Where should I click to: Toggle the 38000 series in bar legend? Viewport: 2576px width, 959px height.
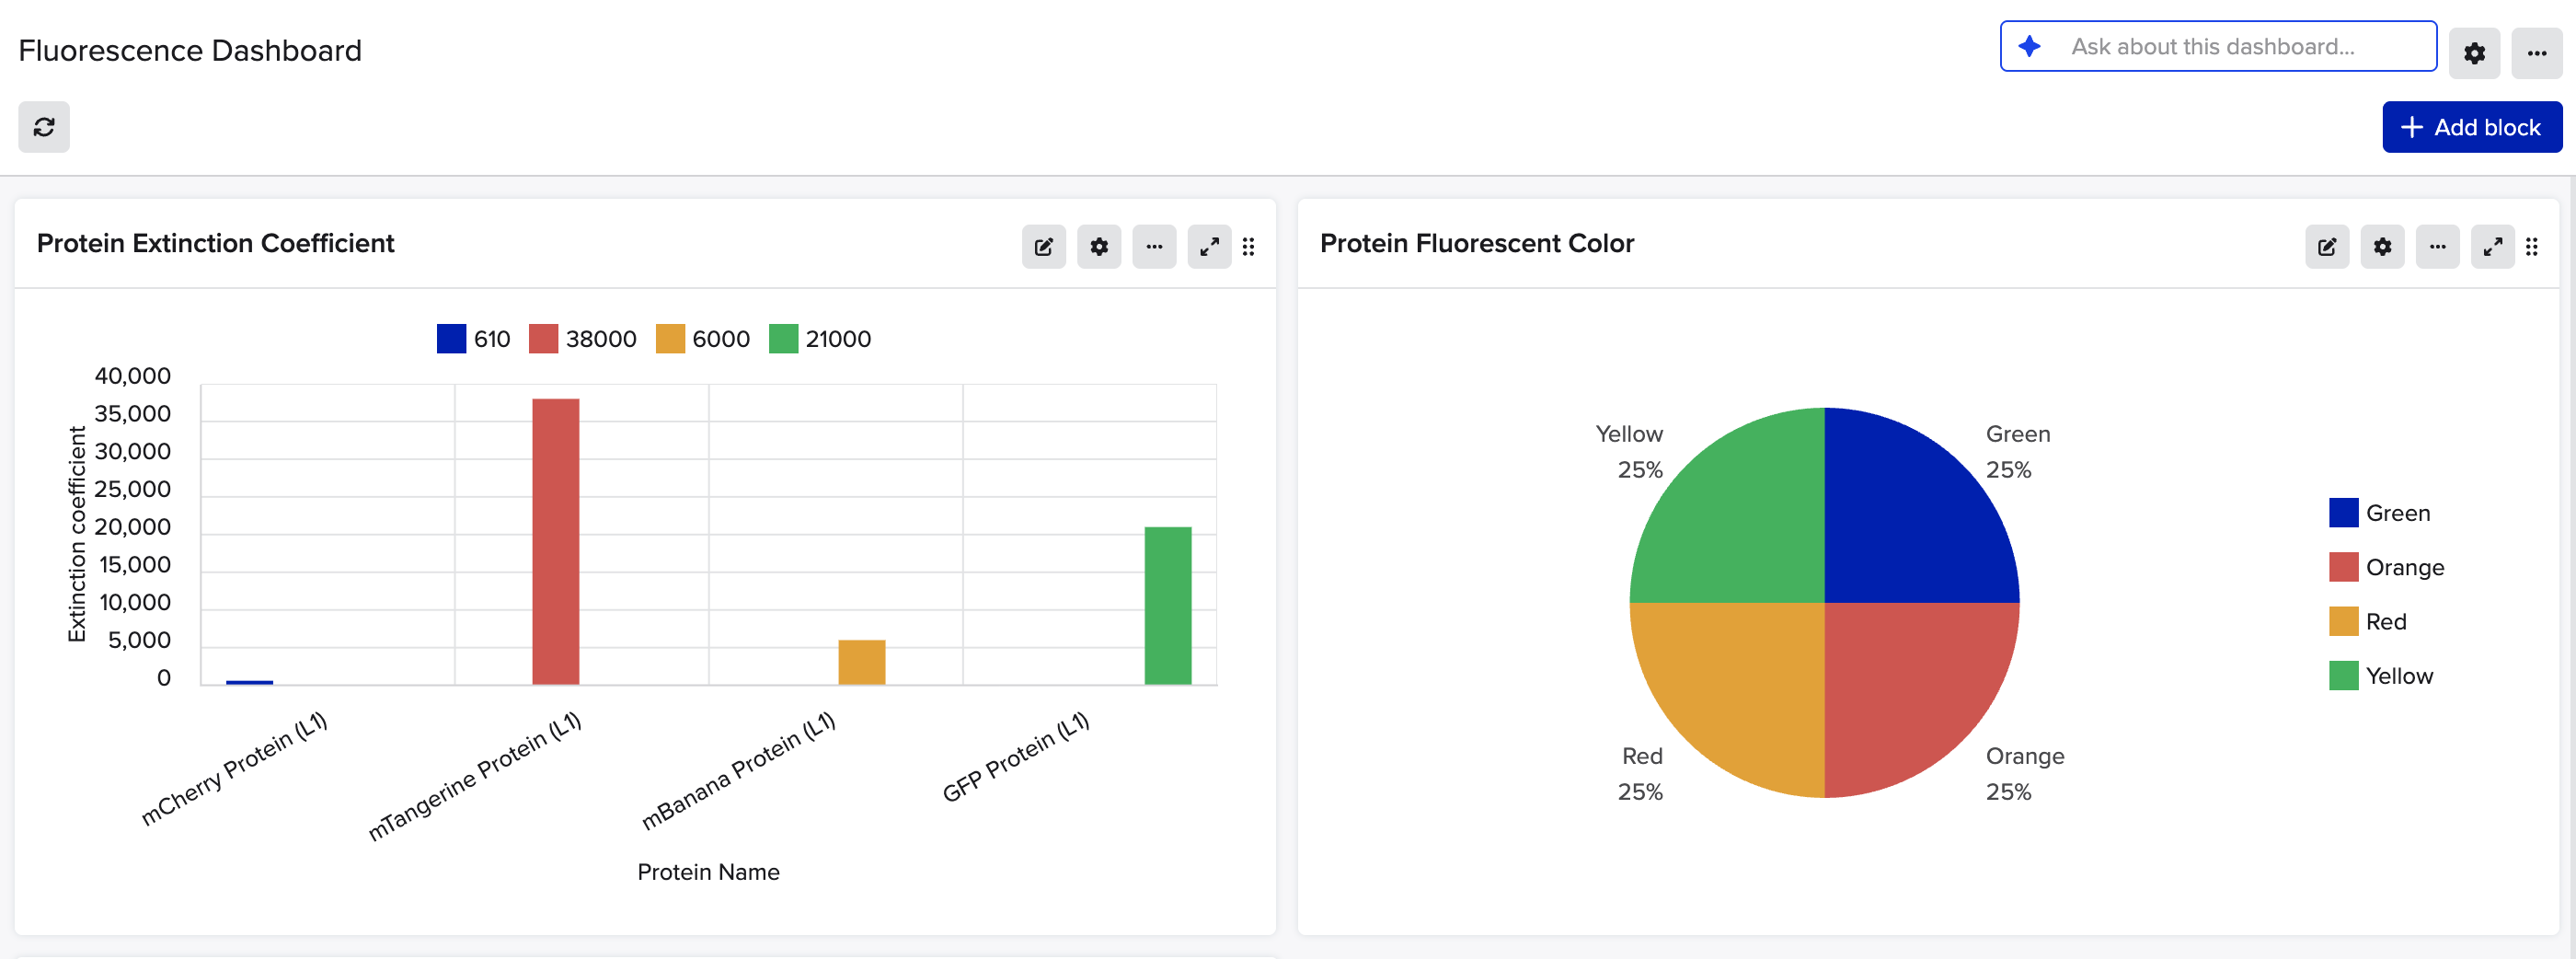coord(583,339)
